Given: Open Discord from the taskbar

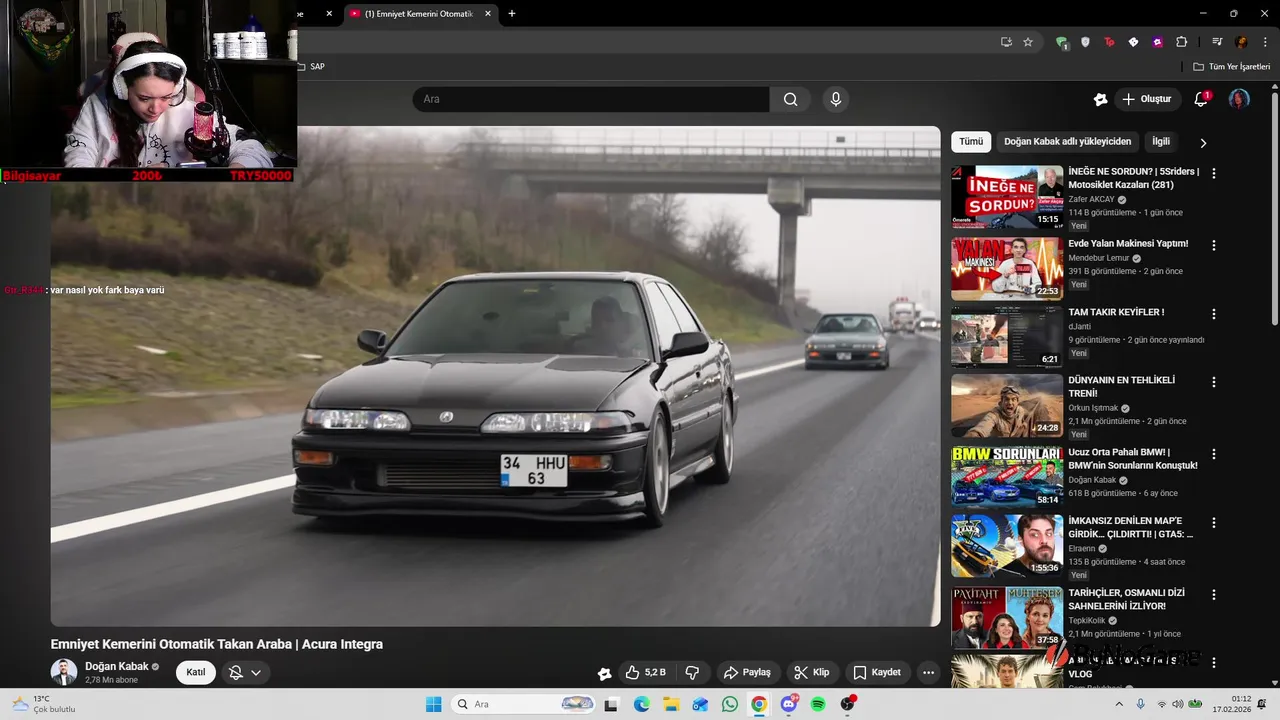Looking at the screenshot, I should pos(789,704).
